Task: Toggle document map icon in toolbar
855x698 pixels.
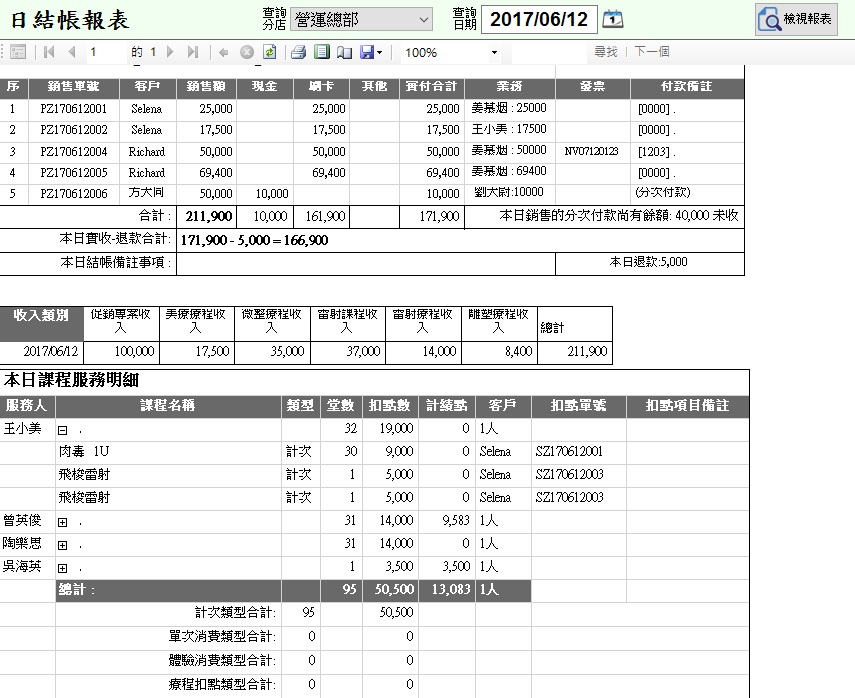Action: [x=18, y=52]
